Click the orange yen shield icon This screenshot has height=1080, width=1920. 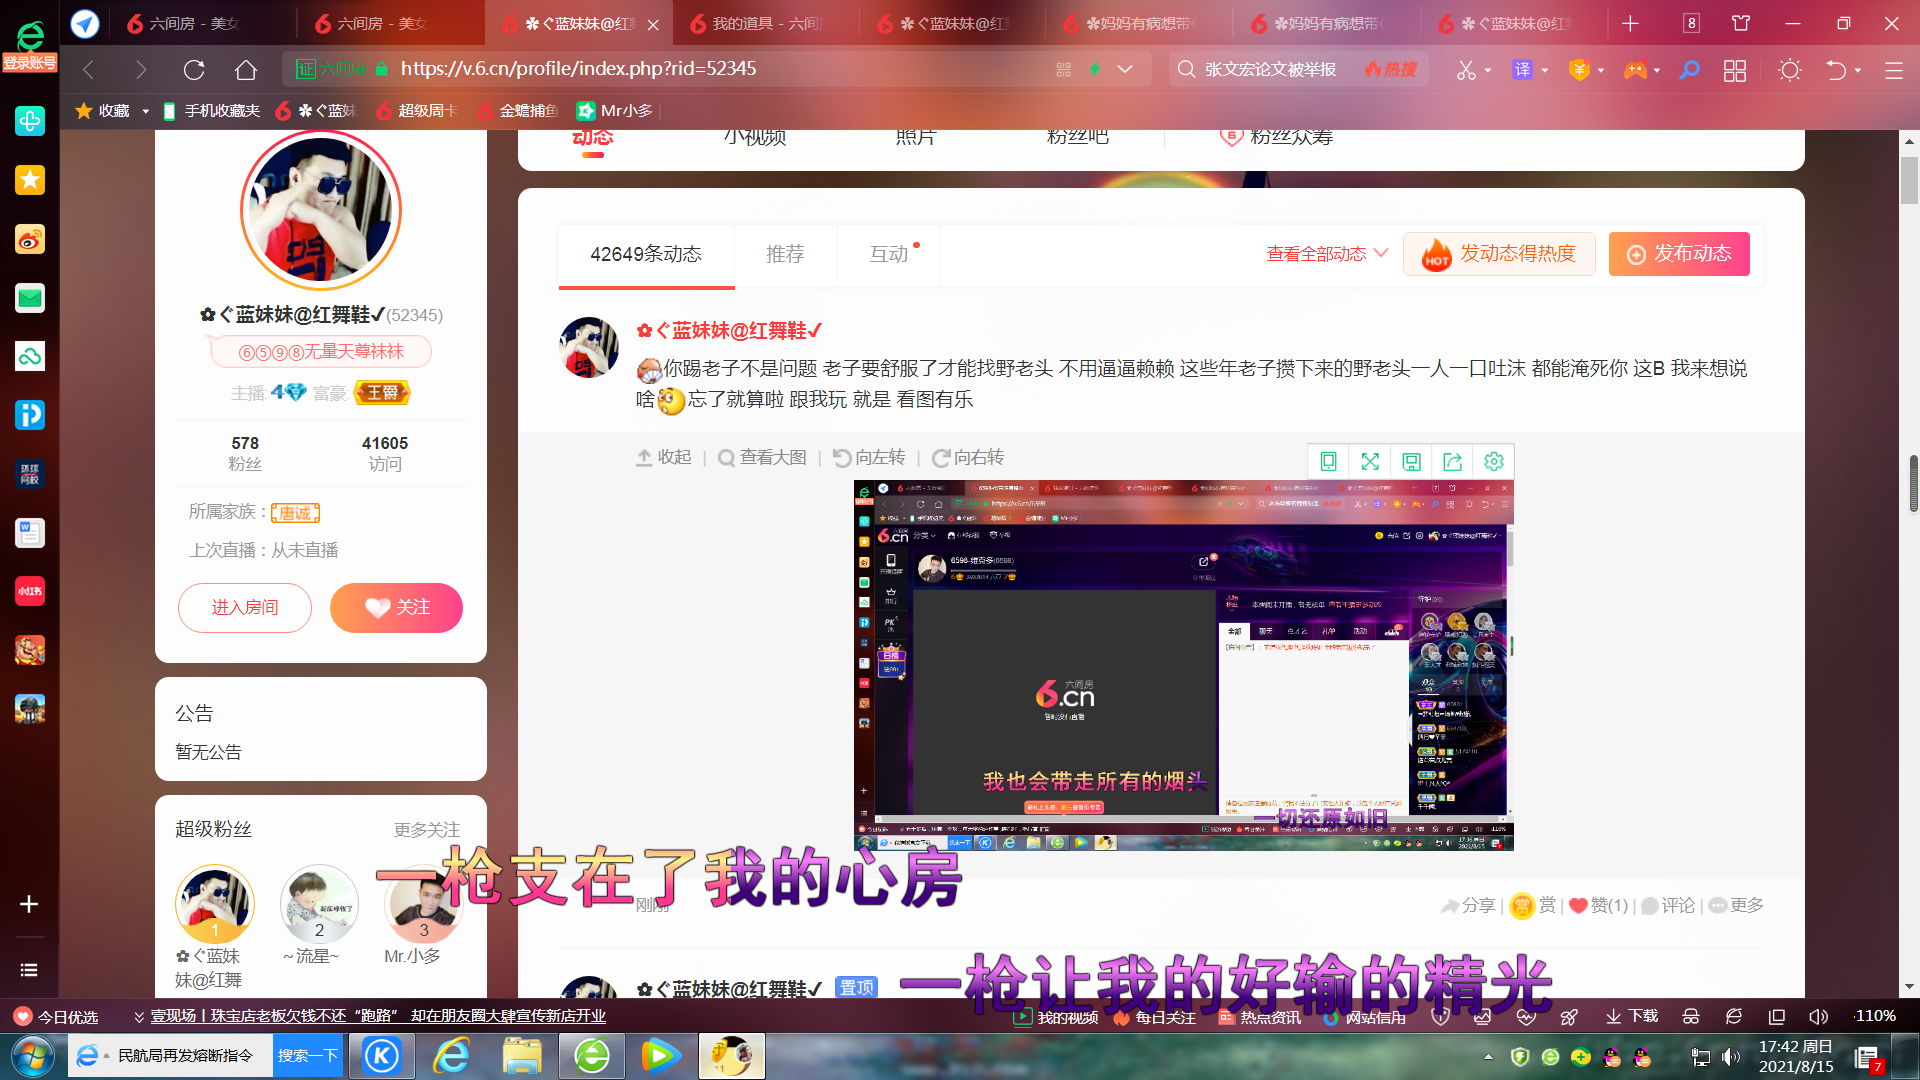coord(1579,70)
